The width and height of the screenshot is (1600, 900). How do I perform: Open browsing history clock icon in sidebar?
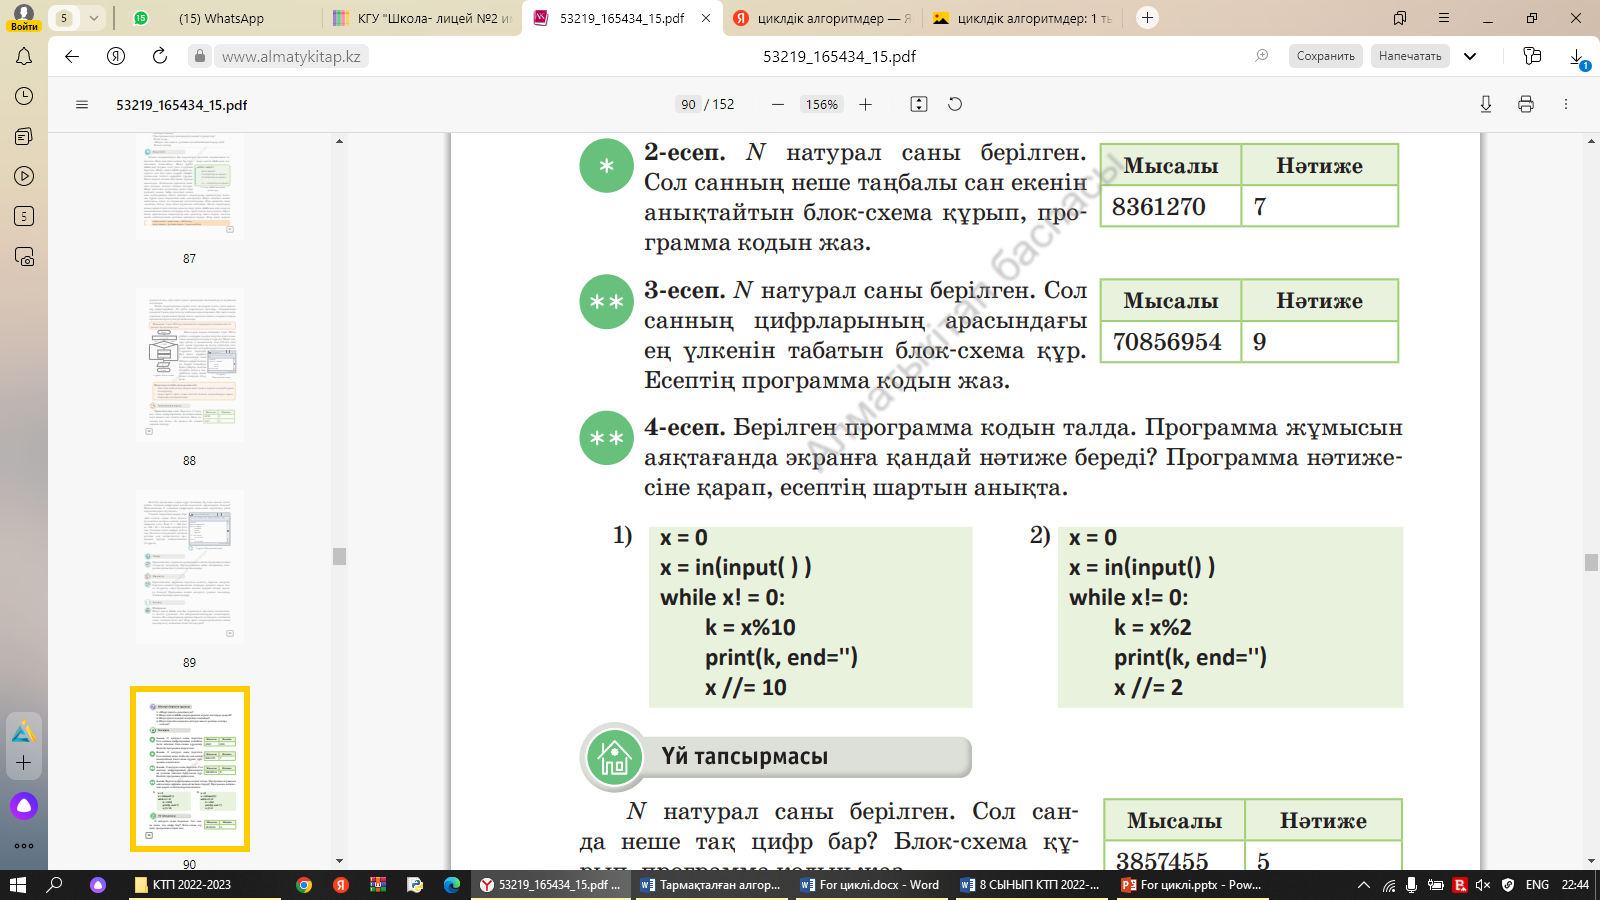click(x=24, y=96)
